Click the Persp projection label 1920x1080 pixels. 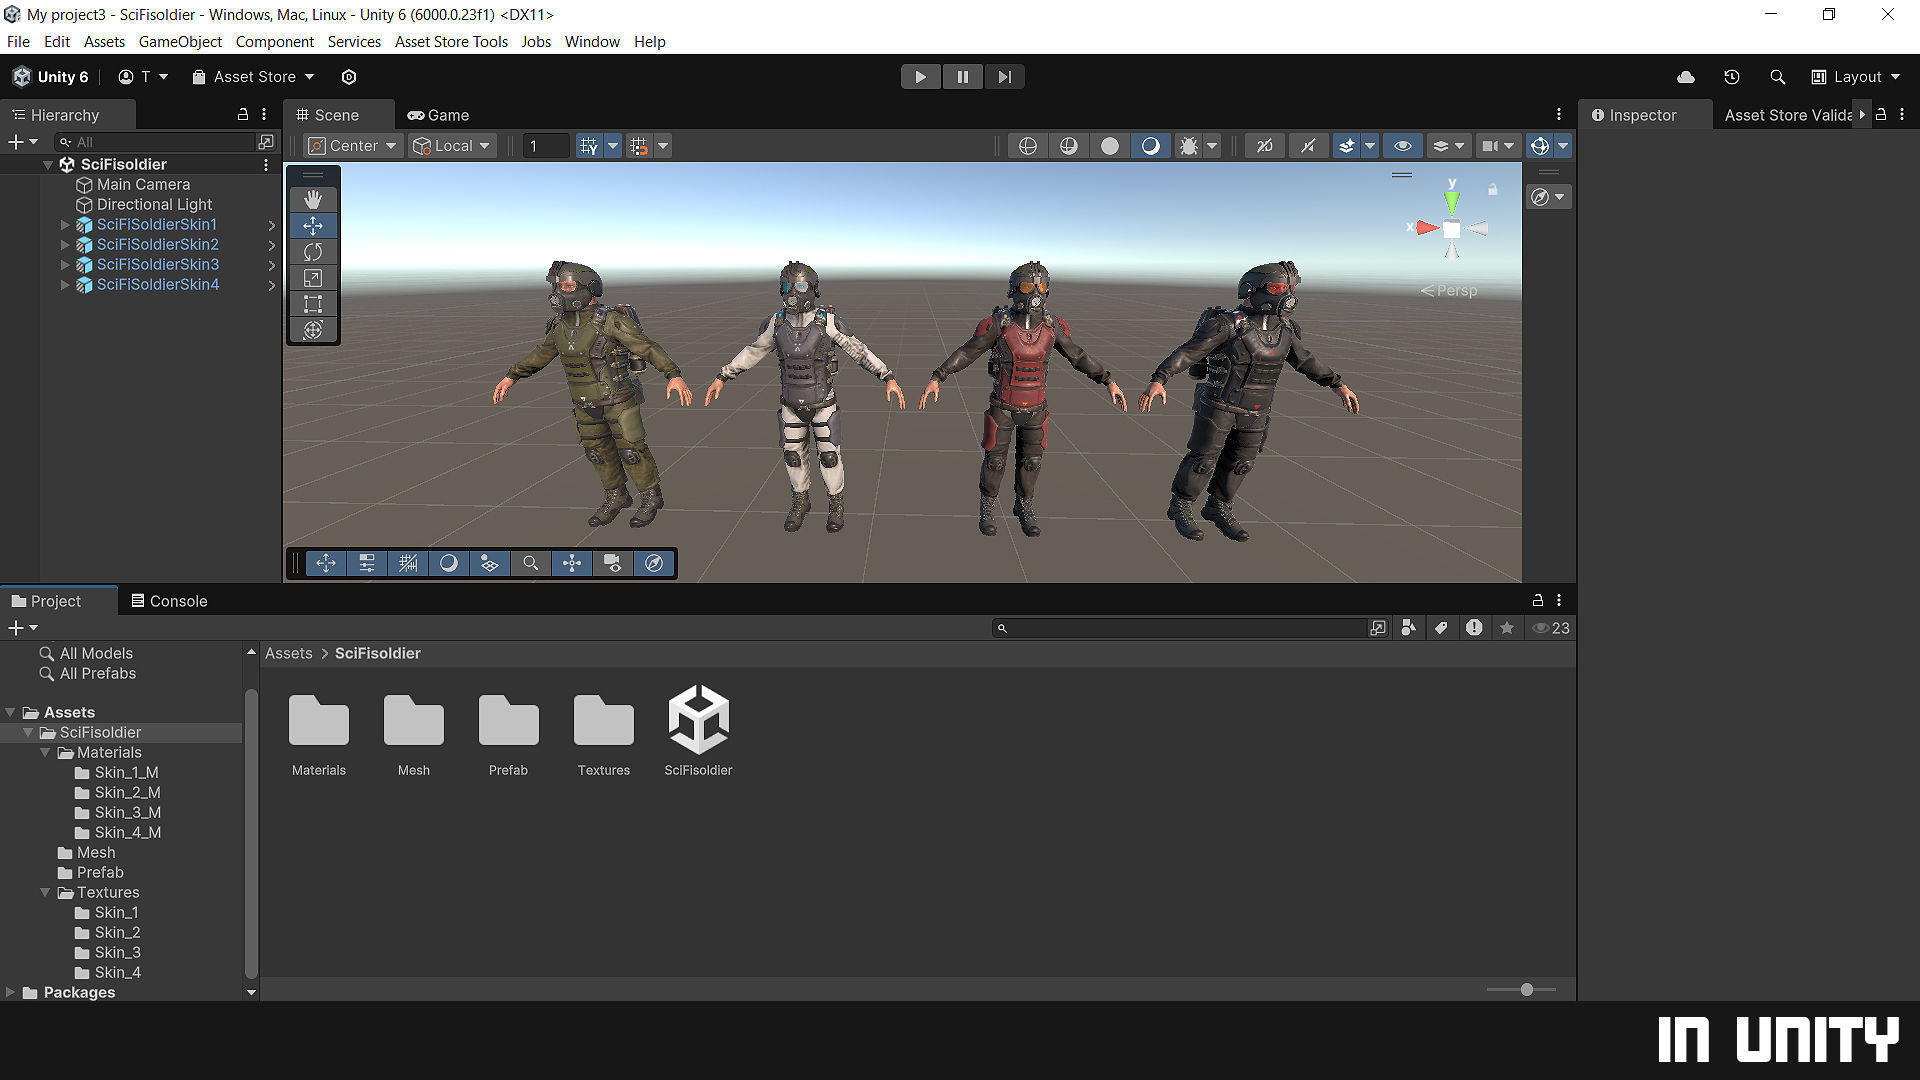1448,290
